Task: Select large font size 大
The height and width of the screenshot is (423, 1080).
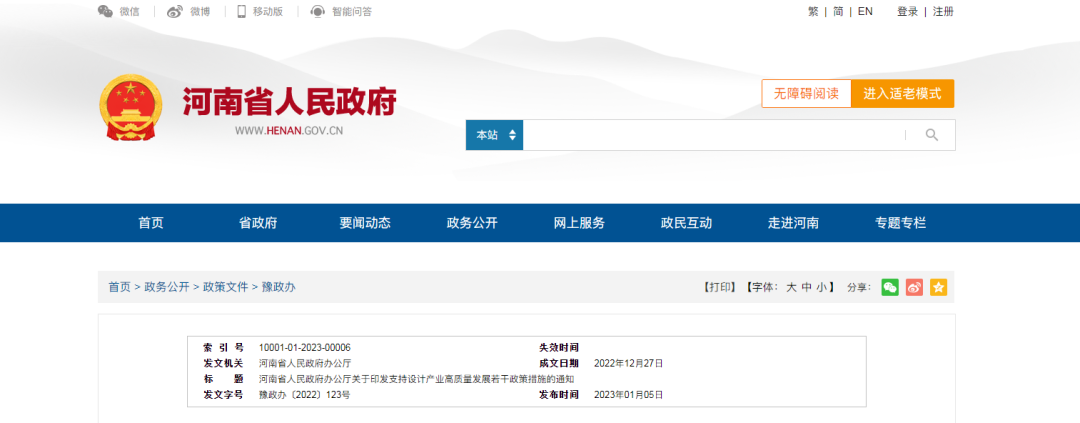Action: 791,287
